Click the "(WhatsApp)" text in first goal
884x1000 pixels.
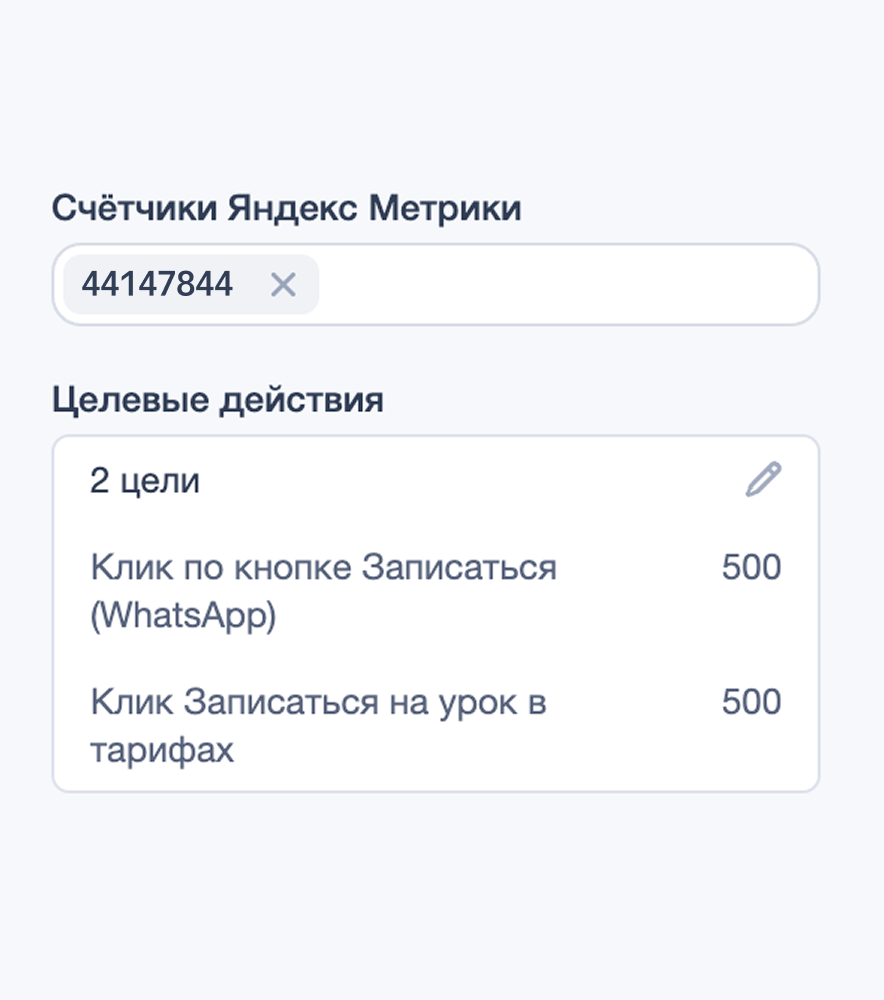coord(183,616)
